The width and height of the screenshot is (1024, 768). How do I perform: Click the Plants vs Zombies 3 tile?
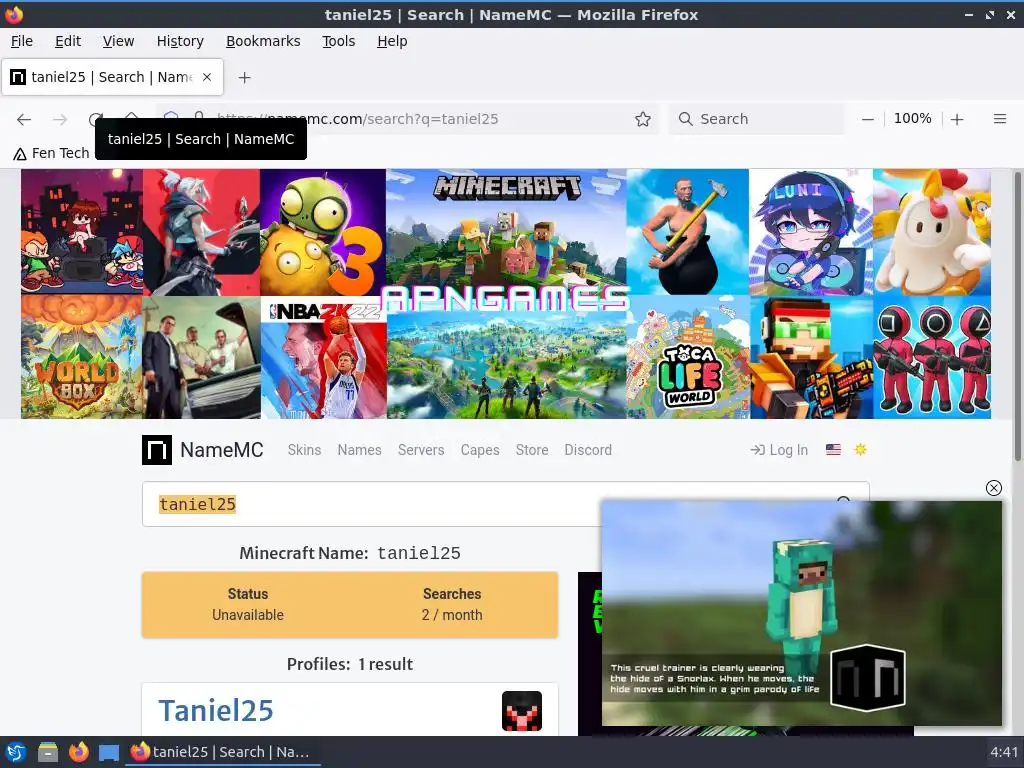[323, 232]
